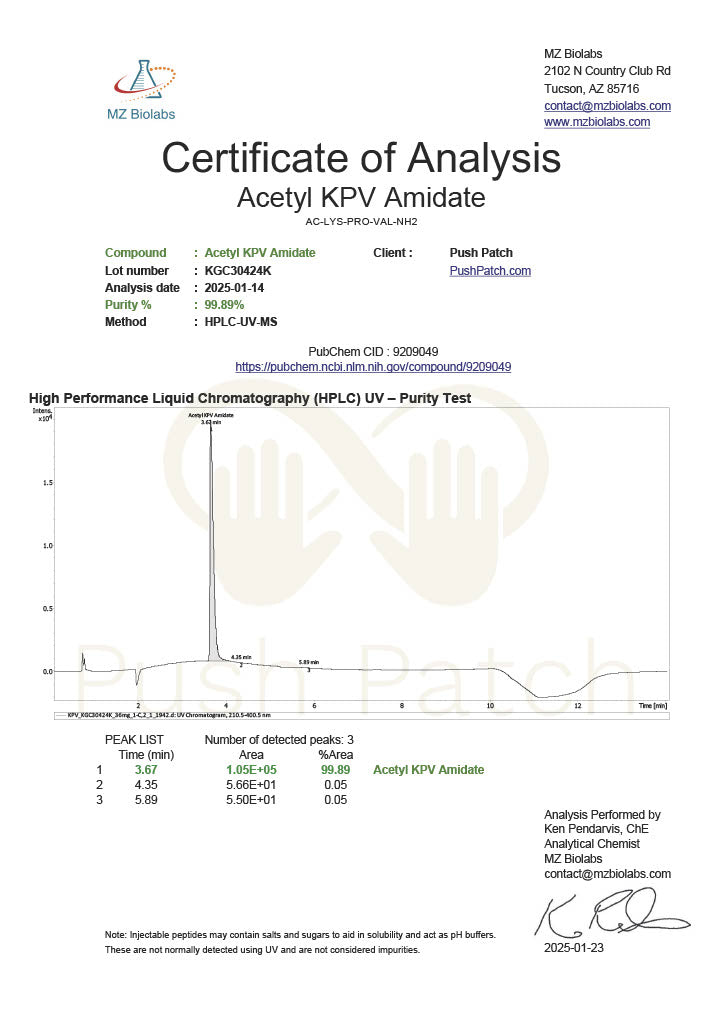Click the Time [min] axis label
The image size is (723, 1024).
coord(653,706)
